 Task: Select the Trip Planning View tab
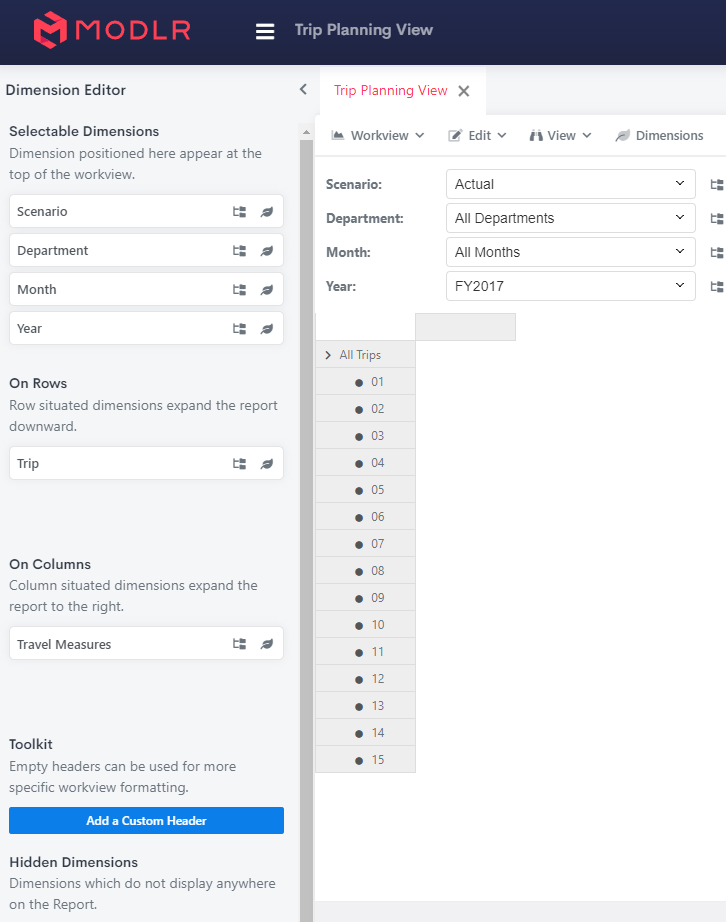(x=390, y=90)
